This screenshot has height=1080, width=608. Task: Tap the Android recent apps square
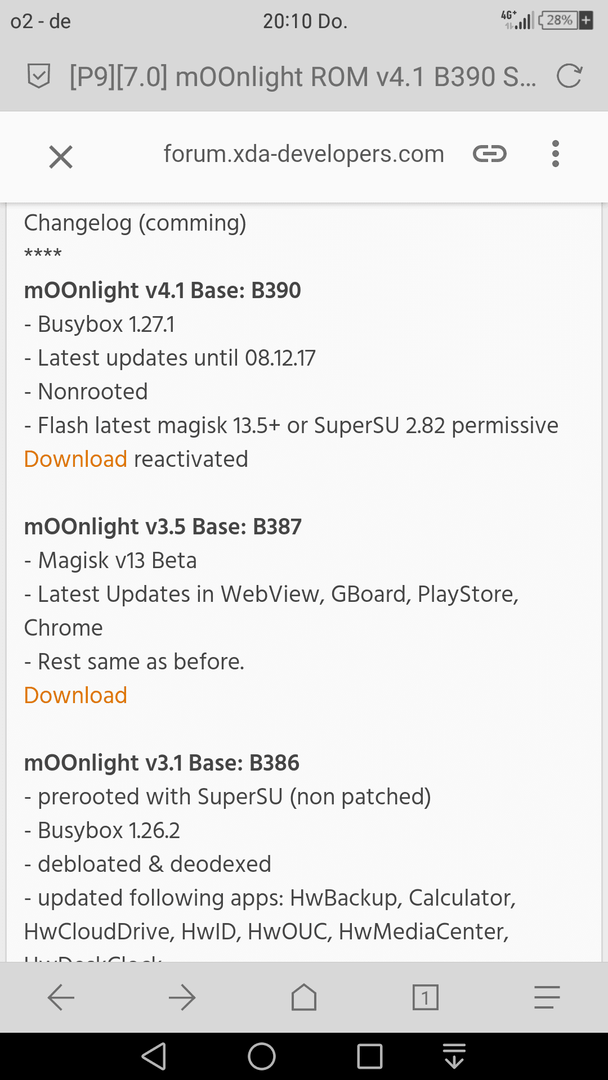(x=370, y=1055)
